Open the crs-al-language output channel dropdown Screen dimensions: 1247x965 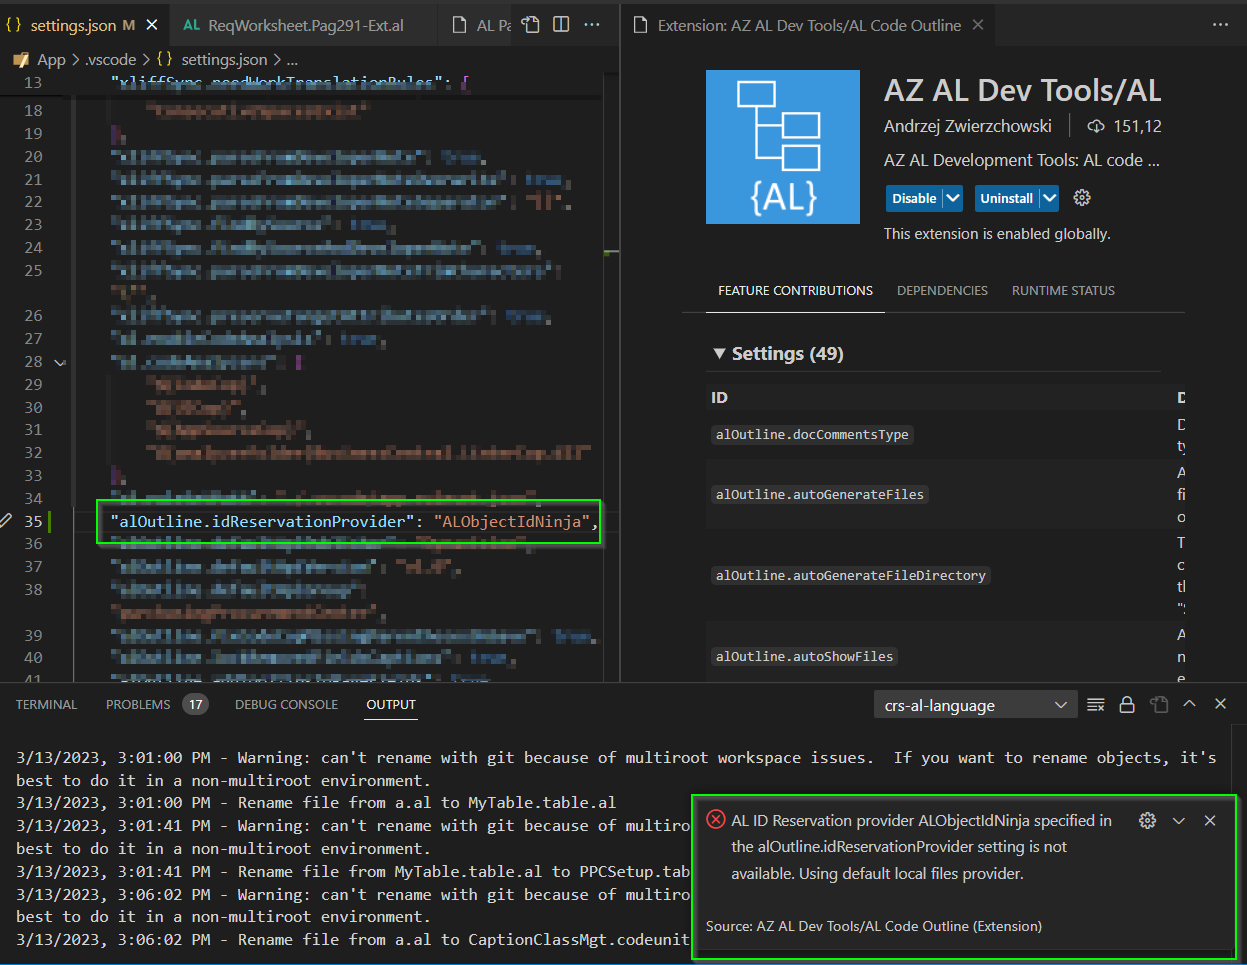coord(975,705)
